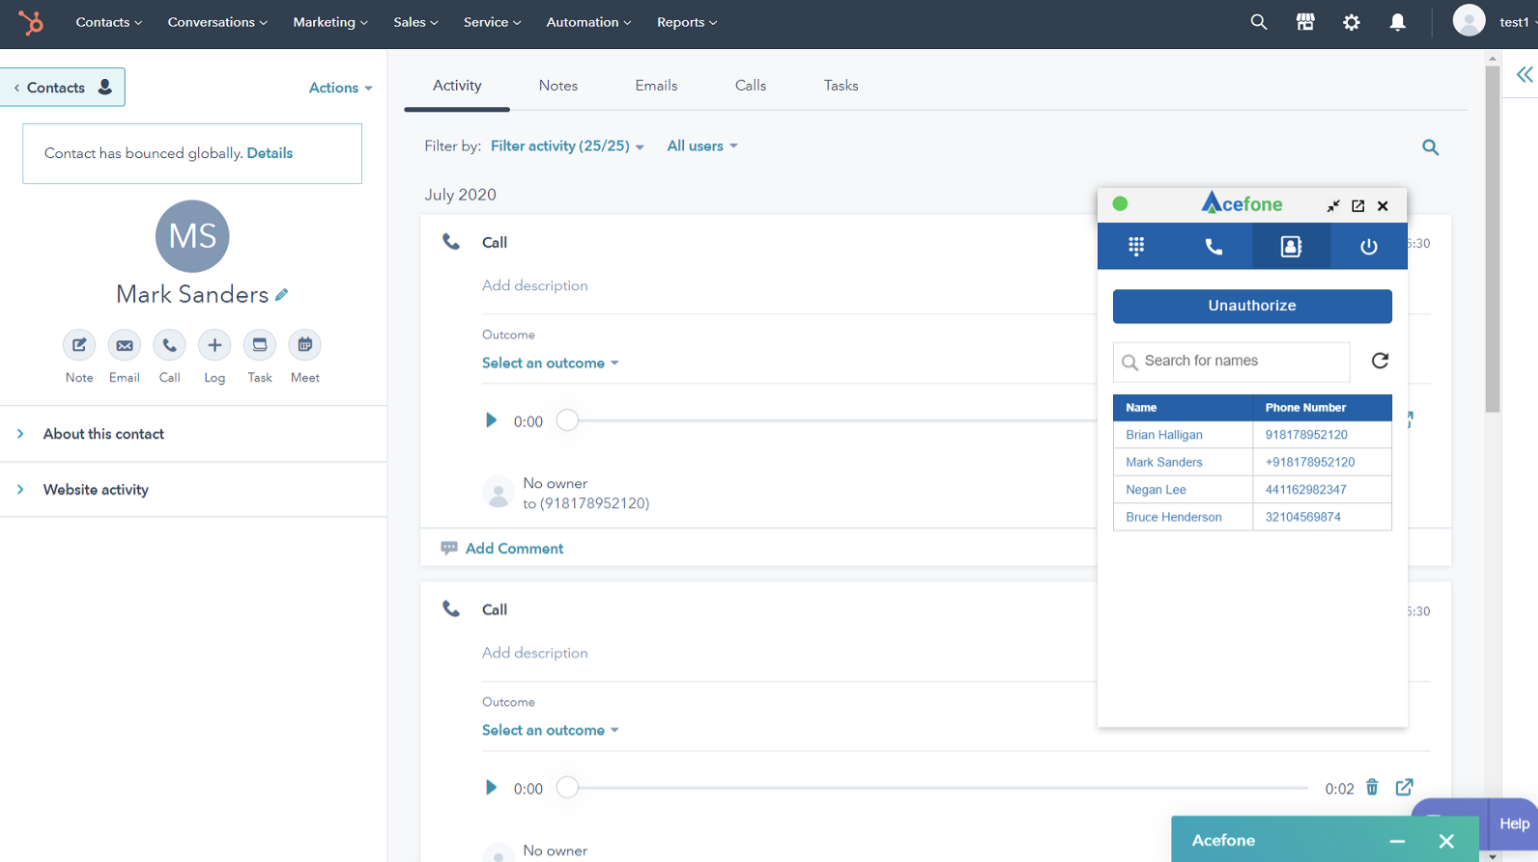Switch to the Notes tab
The width and height of the screenshot is (1538, 862).
[x=558, y=86]
